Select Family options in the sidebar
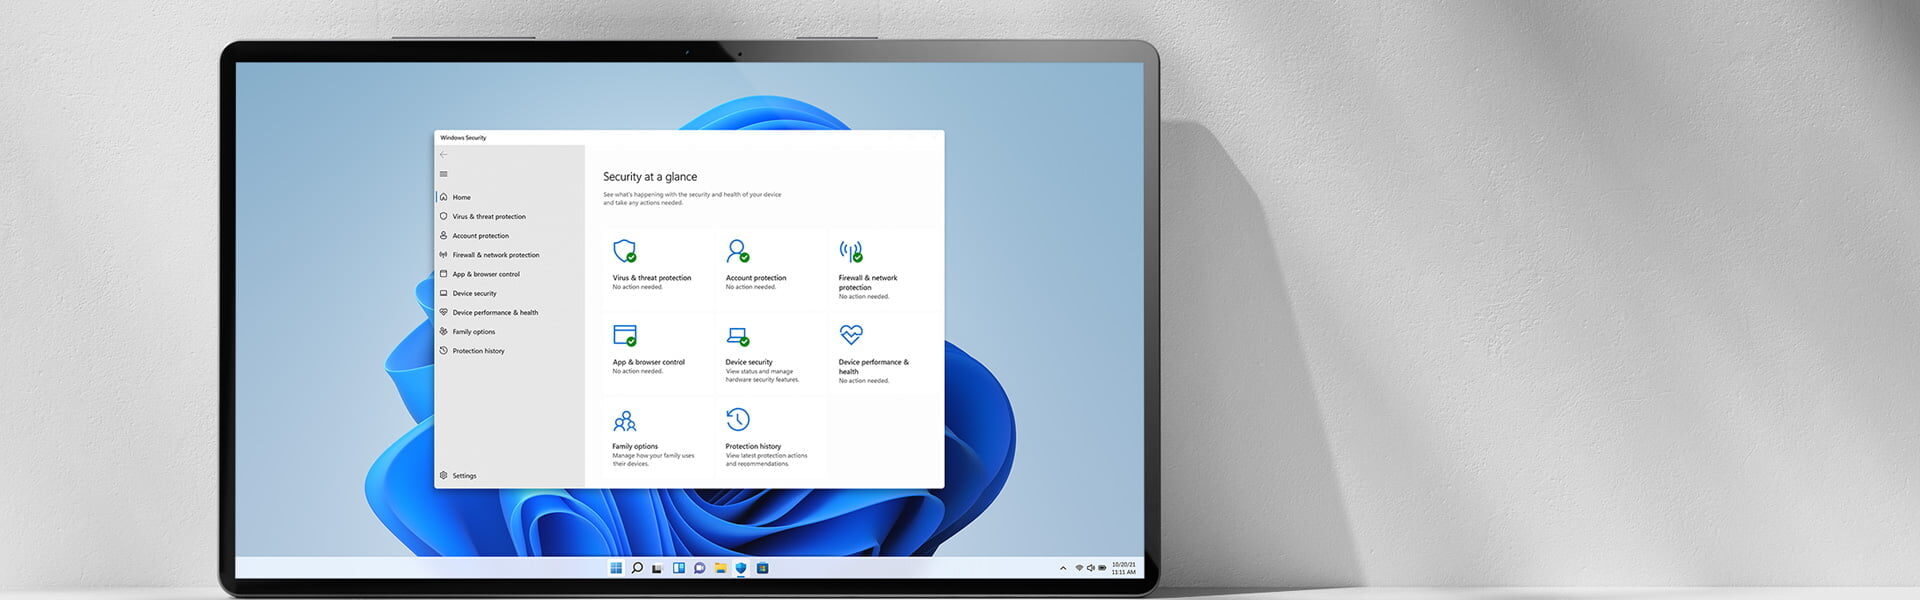This screenshot has height=600, width=1920. (x=510, y=332)
